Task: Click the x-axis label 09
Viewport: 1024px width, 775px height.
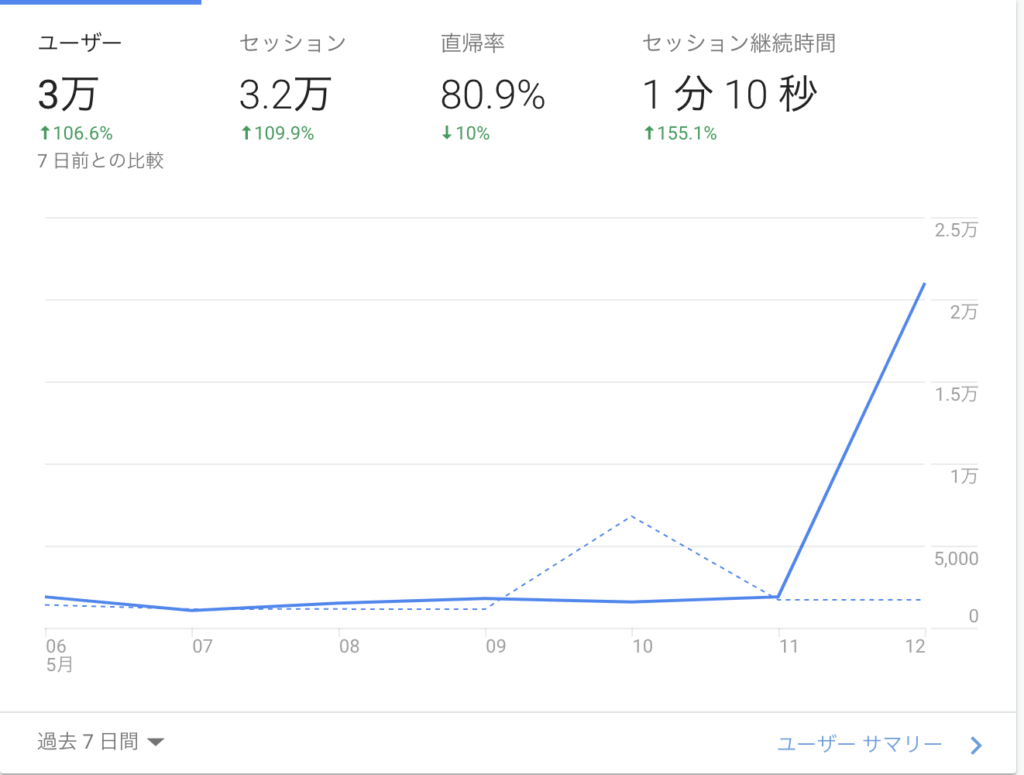Action: 496,646
